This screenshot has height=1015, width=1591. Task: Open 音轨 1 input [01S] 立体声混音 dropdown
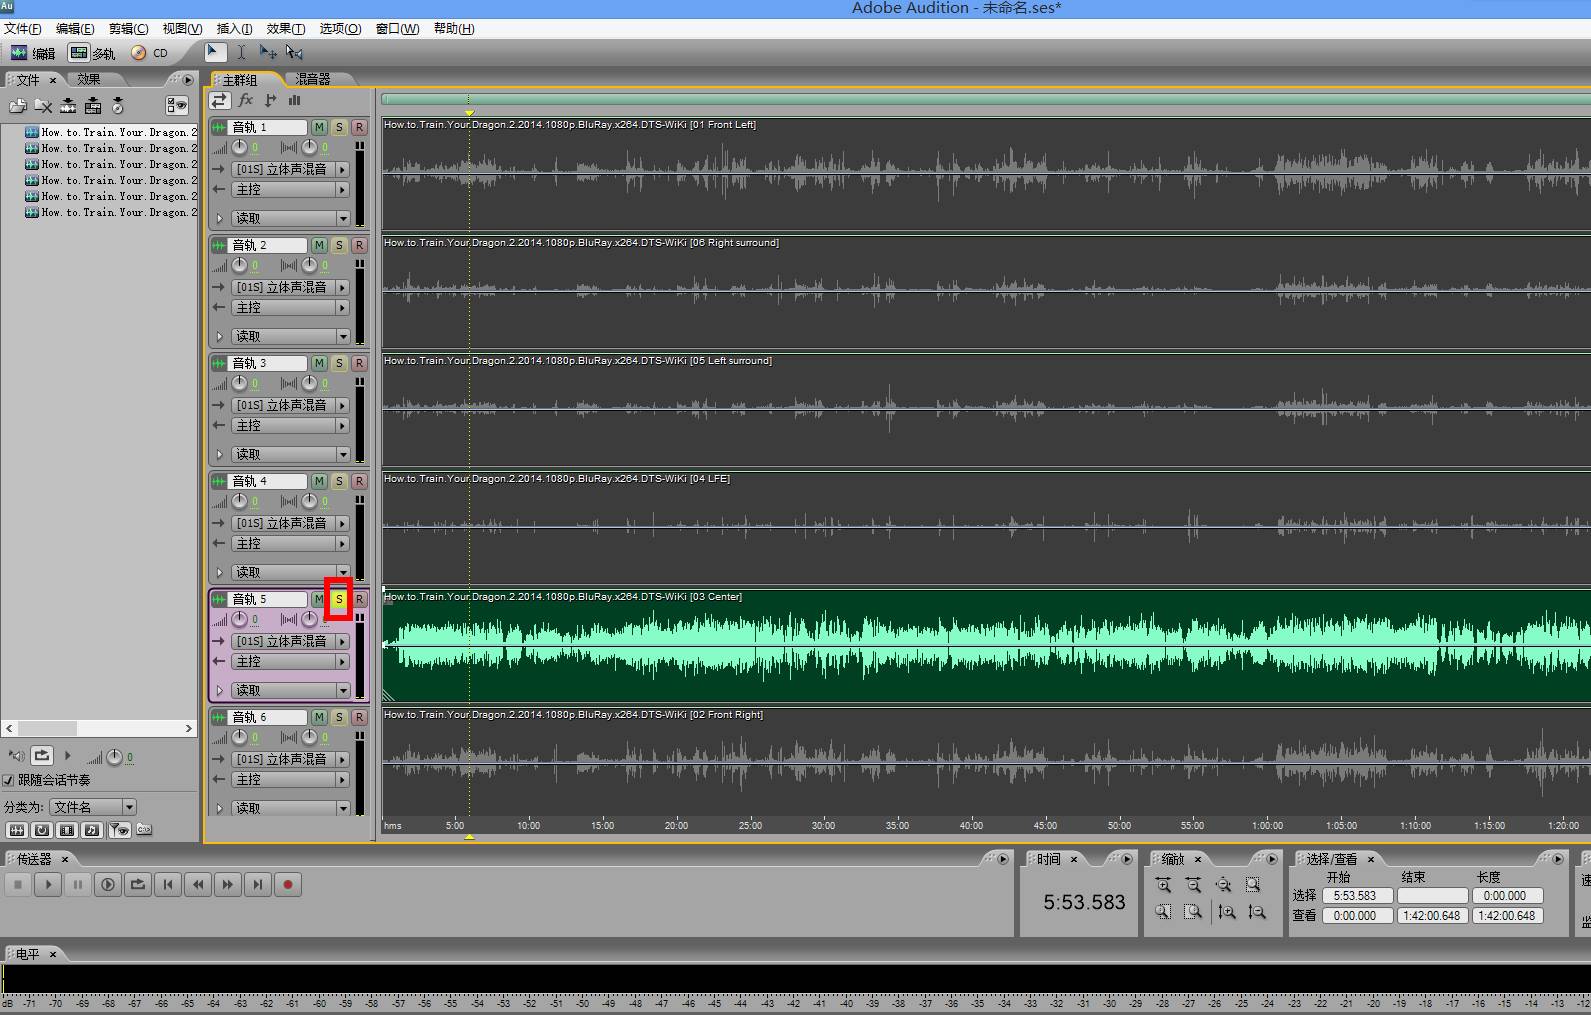291,169
